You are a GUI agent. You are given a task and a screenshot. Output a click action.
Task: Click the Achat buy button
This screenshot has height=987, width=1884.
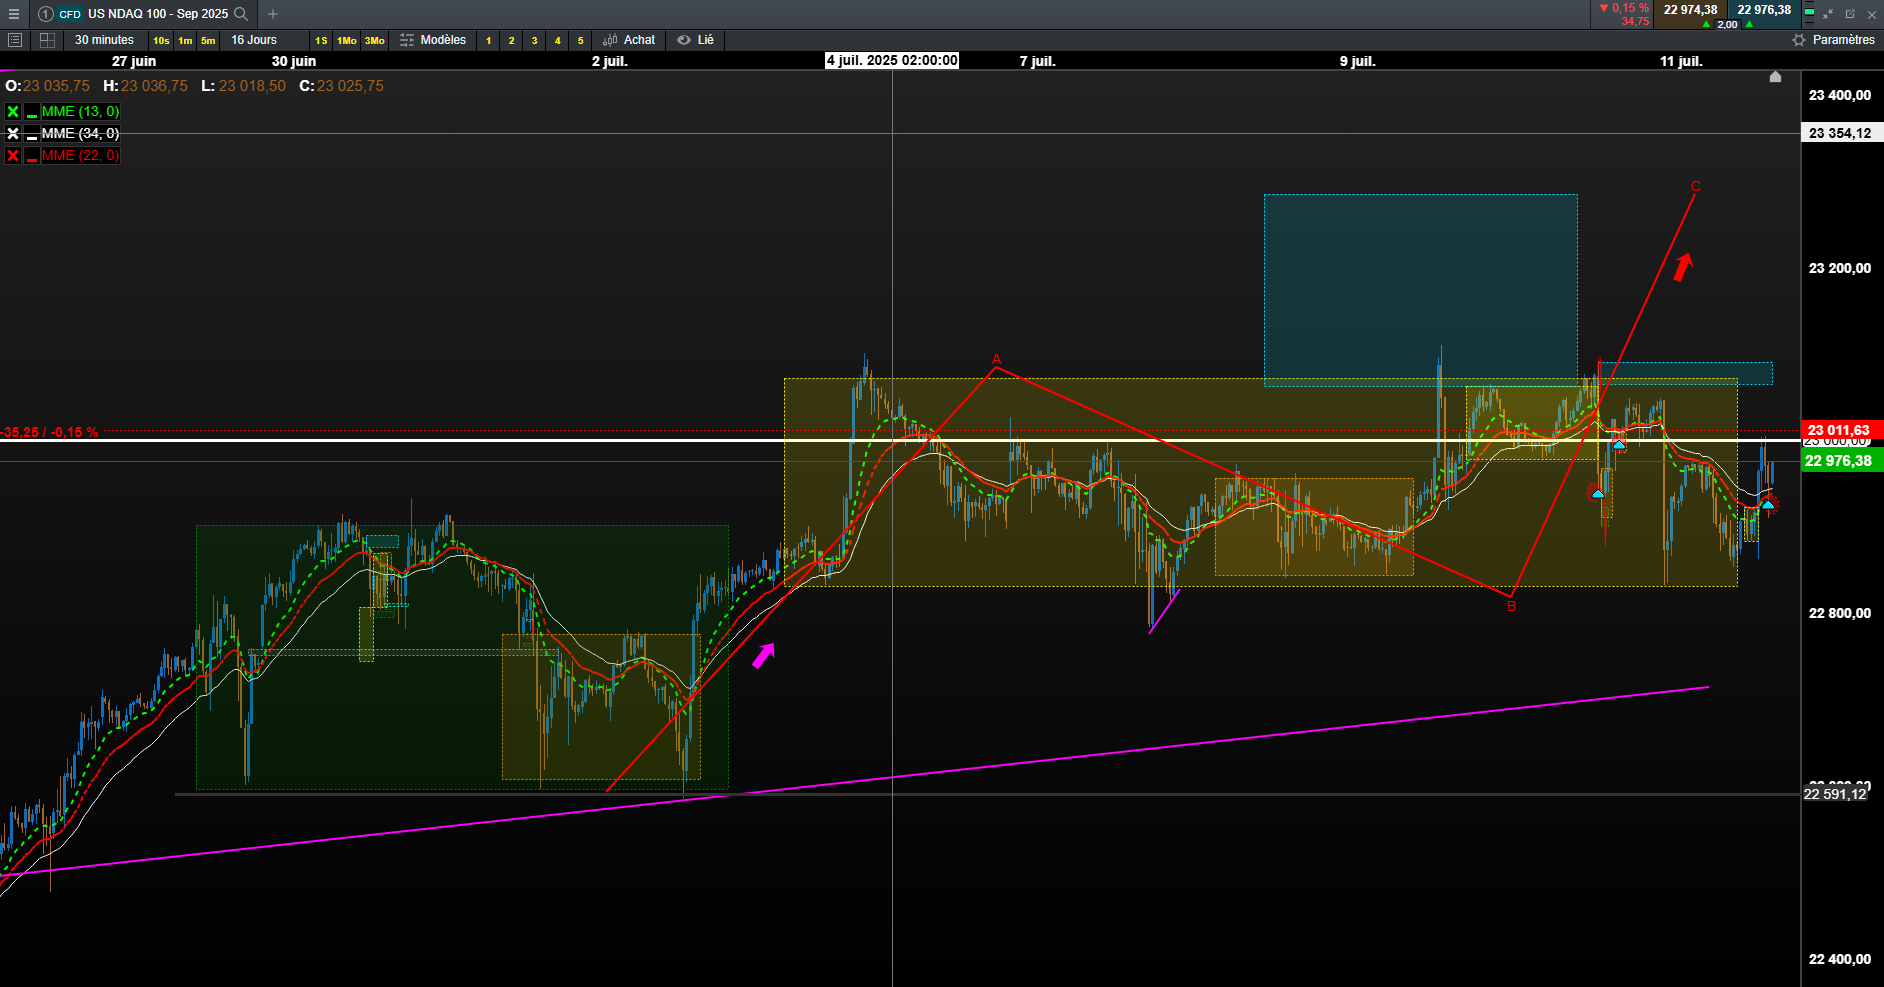629,40
